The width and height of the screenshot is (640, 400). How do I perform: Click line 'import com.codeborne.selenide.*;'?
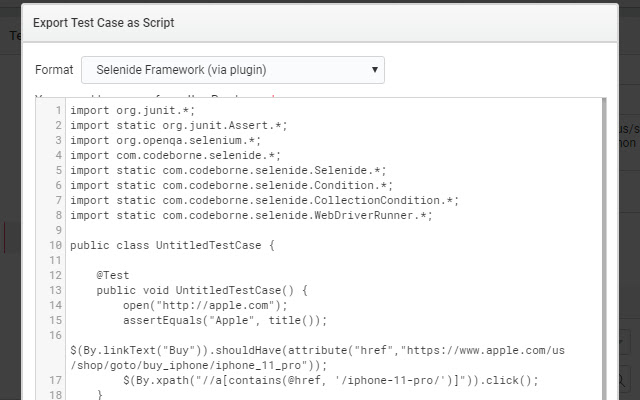pyautogui.click(x=176, y=156)
